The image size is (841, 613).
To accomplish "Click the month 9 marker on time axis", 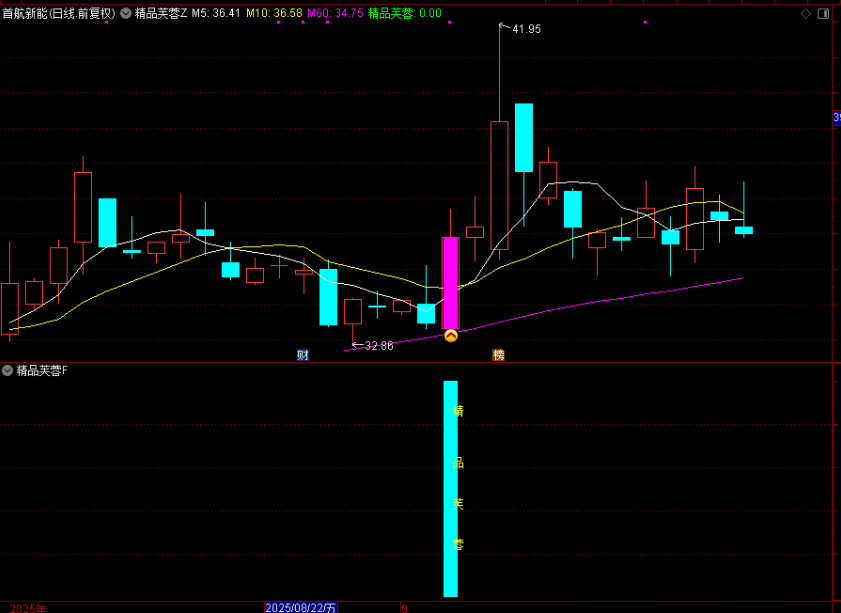I will coord(404,607).
